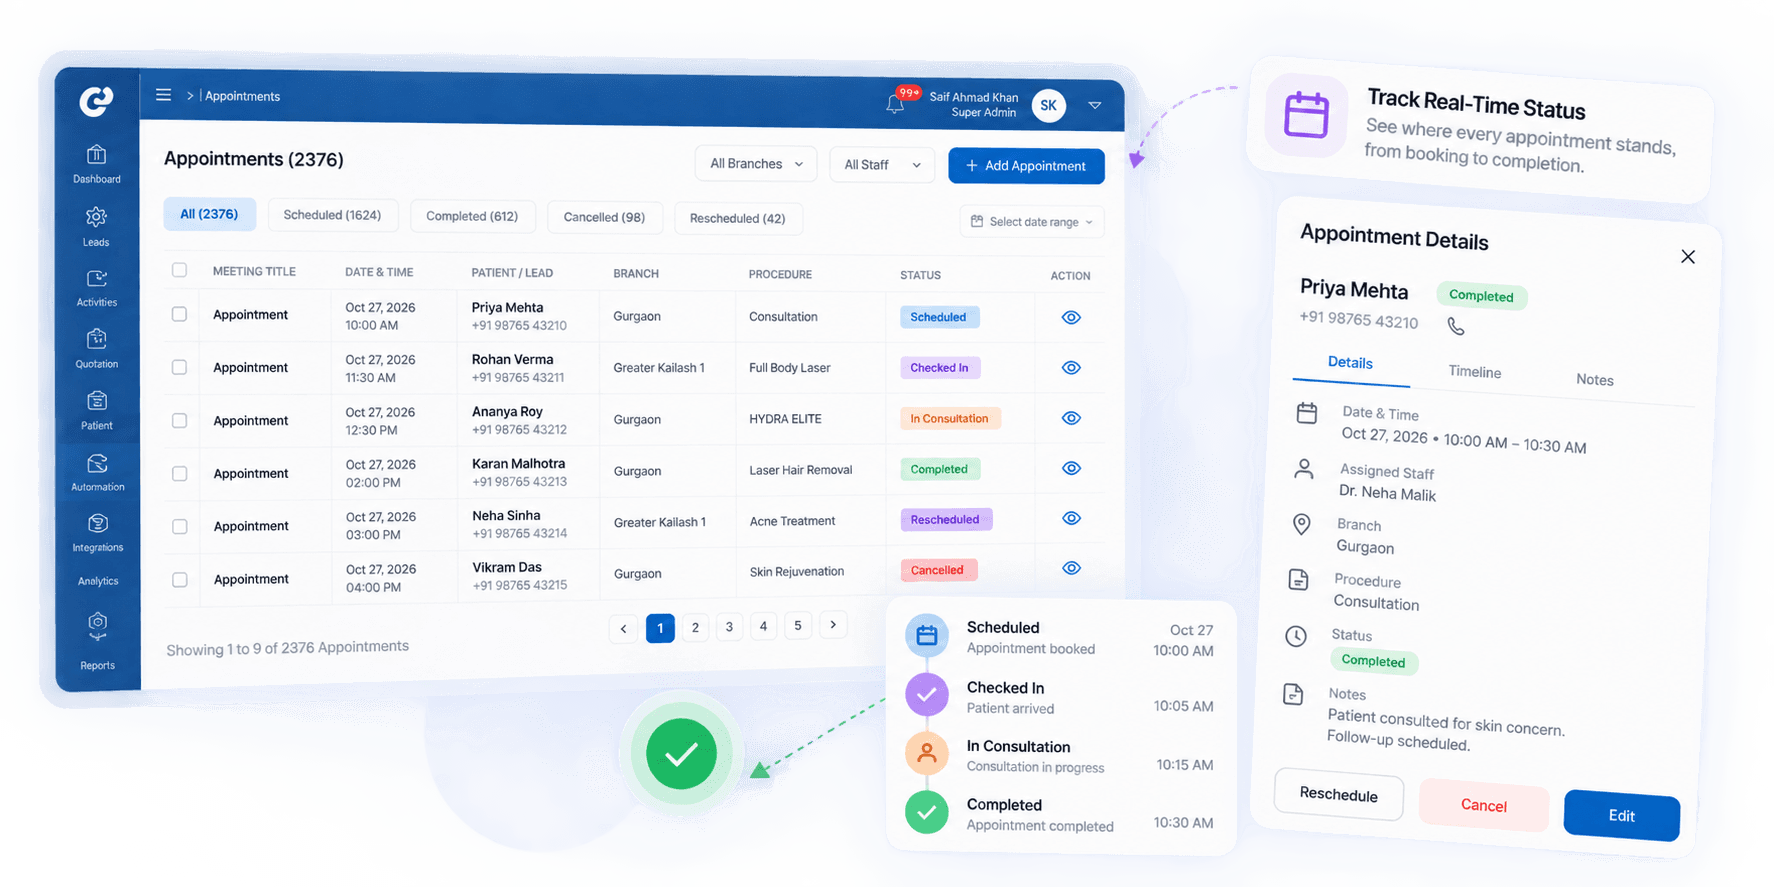Filter by Completed (612) tab
1774x887 pixels.
[472, 216]
